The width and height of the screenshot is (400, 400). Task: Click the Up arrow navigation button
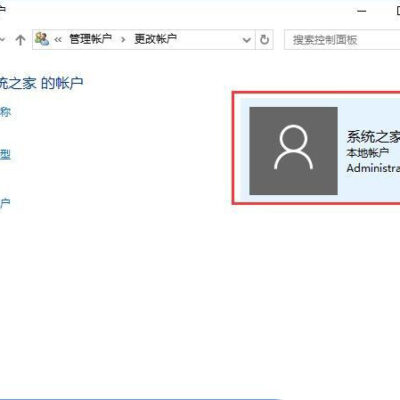pyautogui.click(x=20, y=40)
